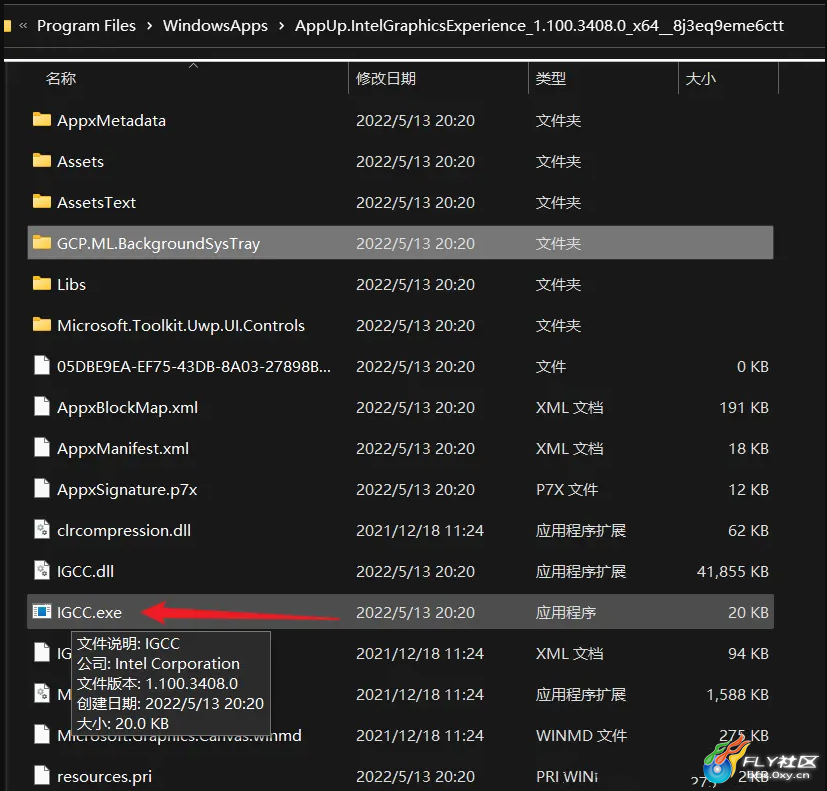The image size is (827, 791).
Task: Open the AppxMetadata folder icon
Action: point(42,120)
